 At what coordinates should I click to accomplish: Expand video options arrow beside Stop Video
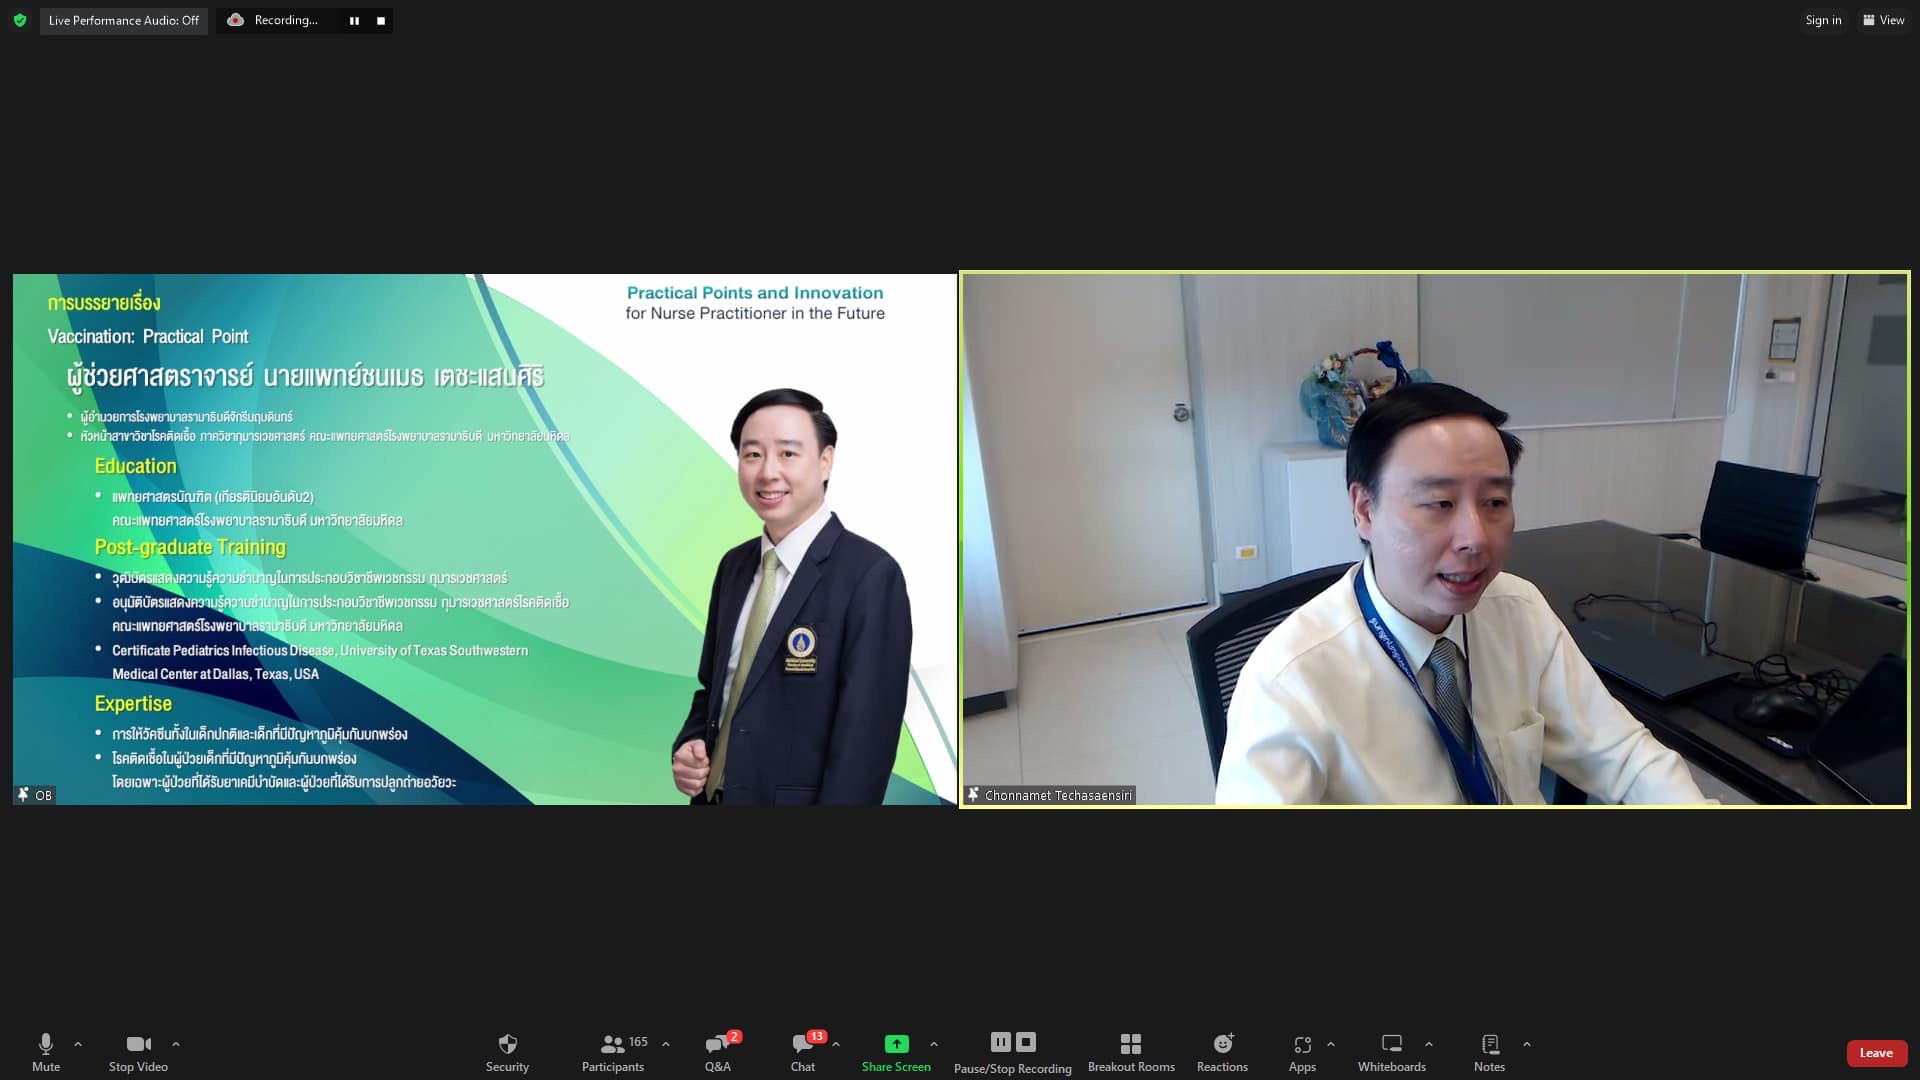(176, 1044)
